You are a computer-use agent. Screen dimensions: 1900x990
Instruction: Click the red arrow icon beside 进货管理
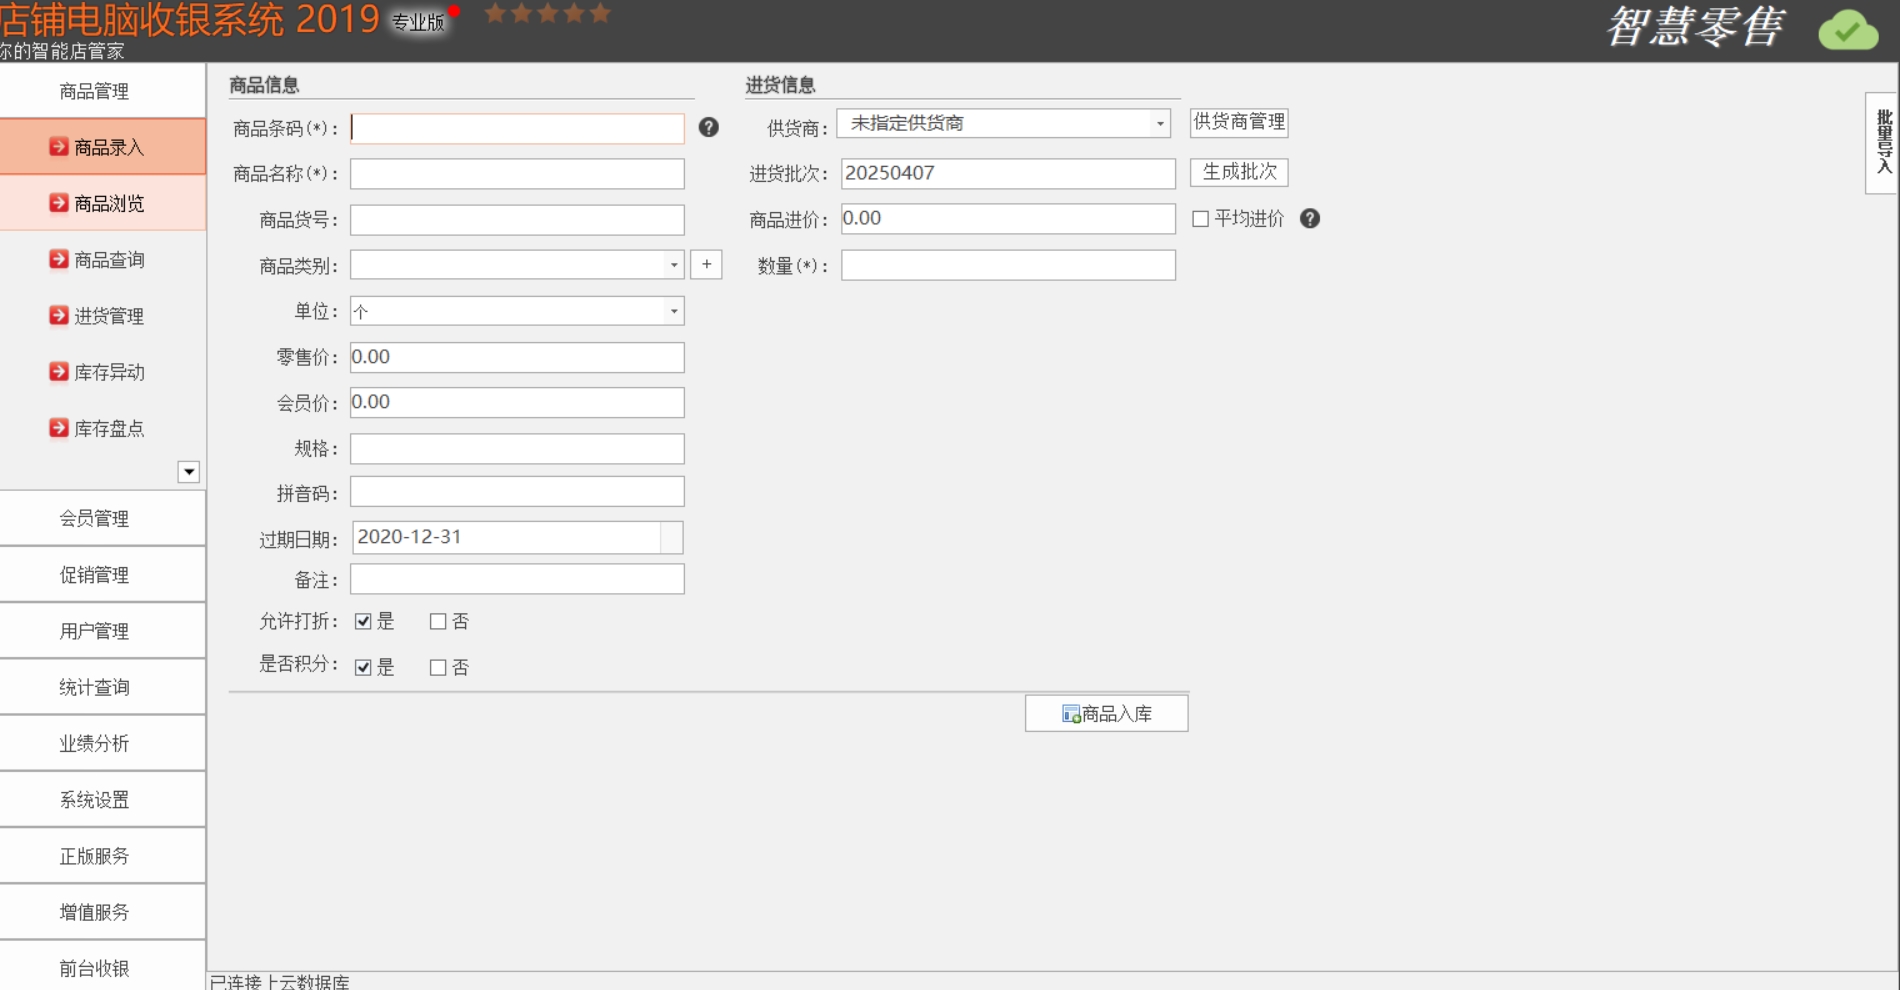click(x=59, y=316)
